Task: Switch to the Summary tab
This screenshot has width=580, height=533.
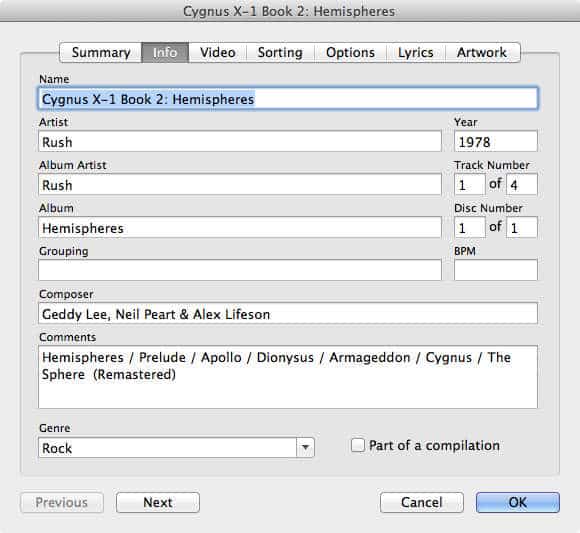Action: pos(101,53)
